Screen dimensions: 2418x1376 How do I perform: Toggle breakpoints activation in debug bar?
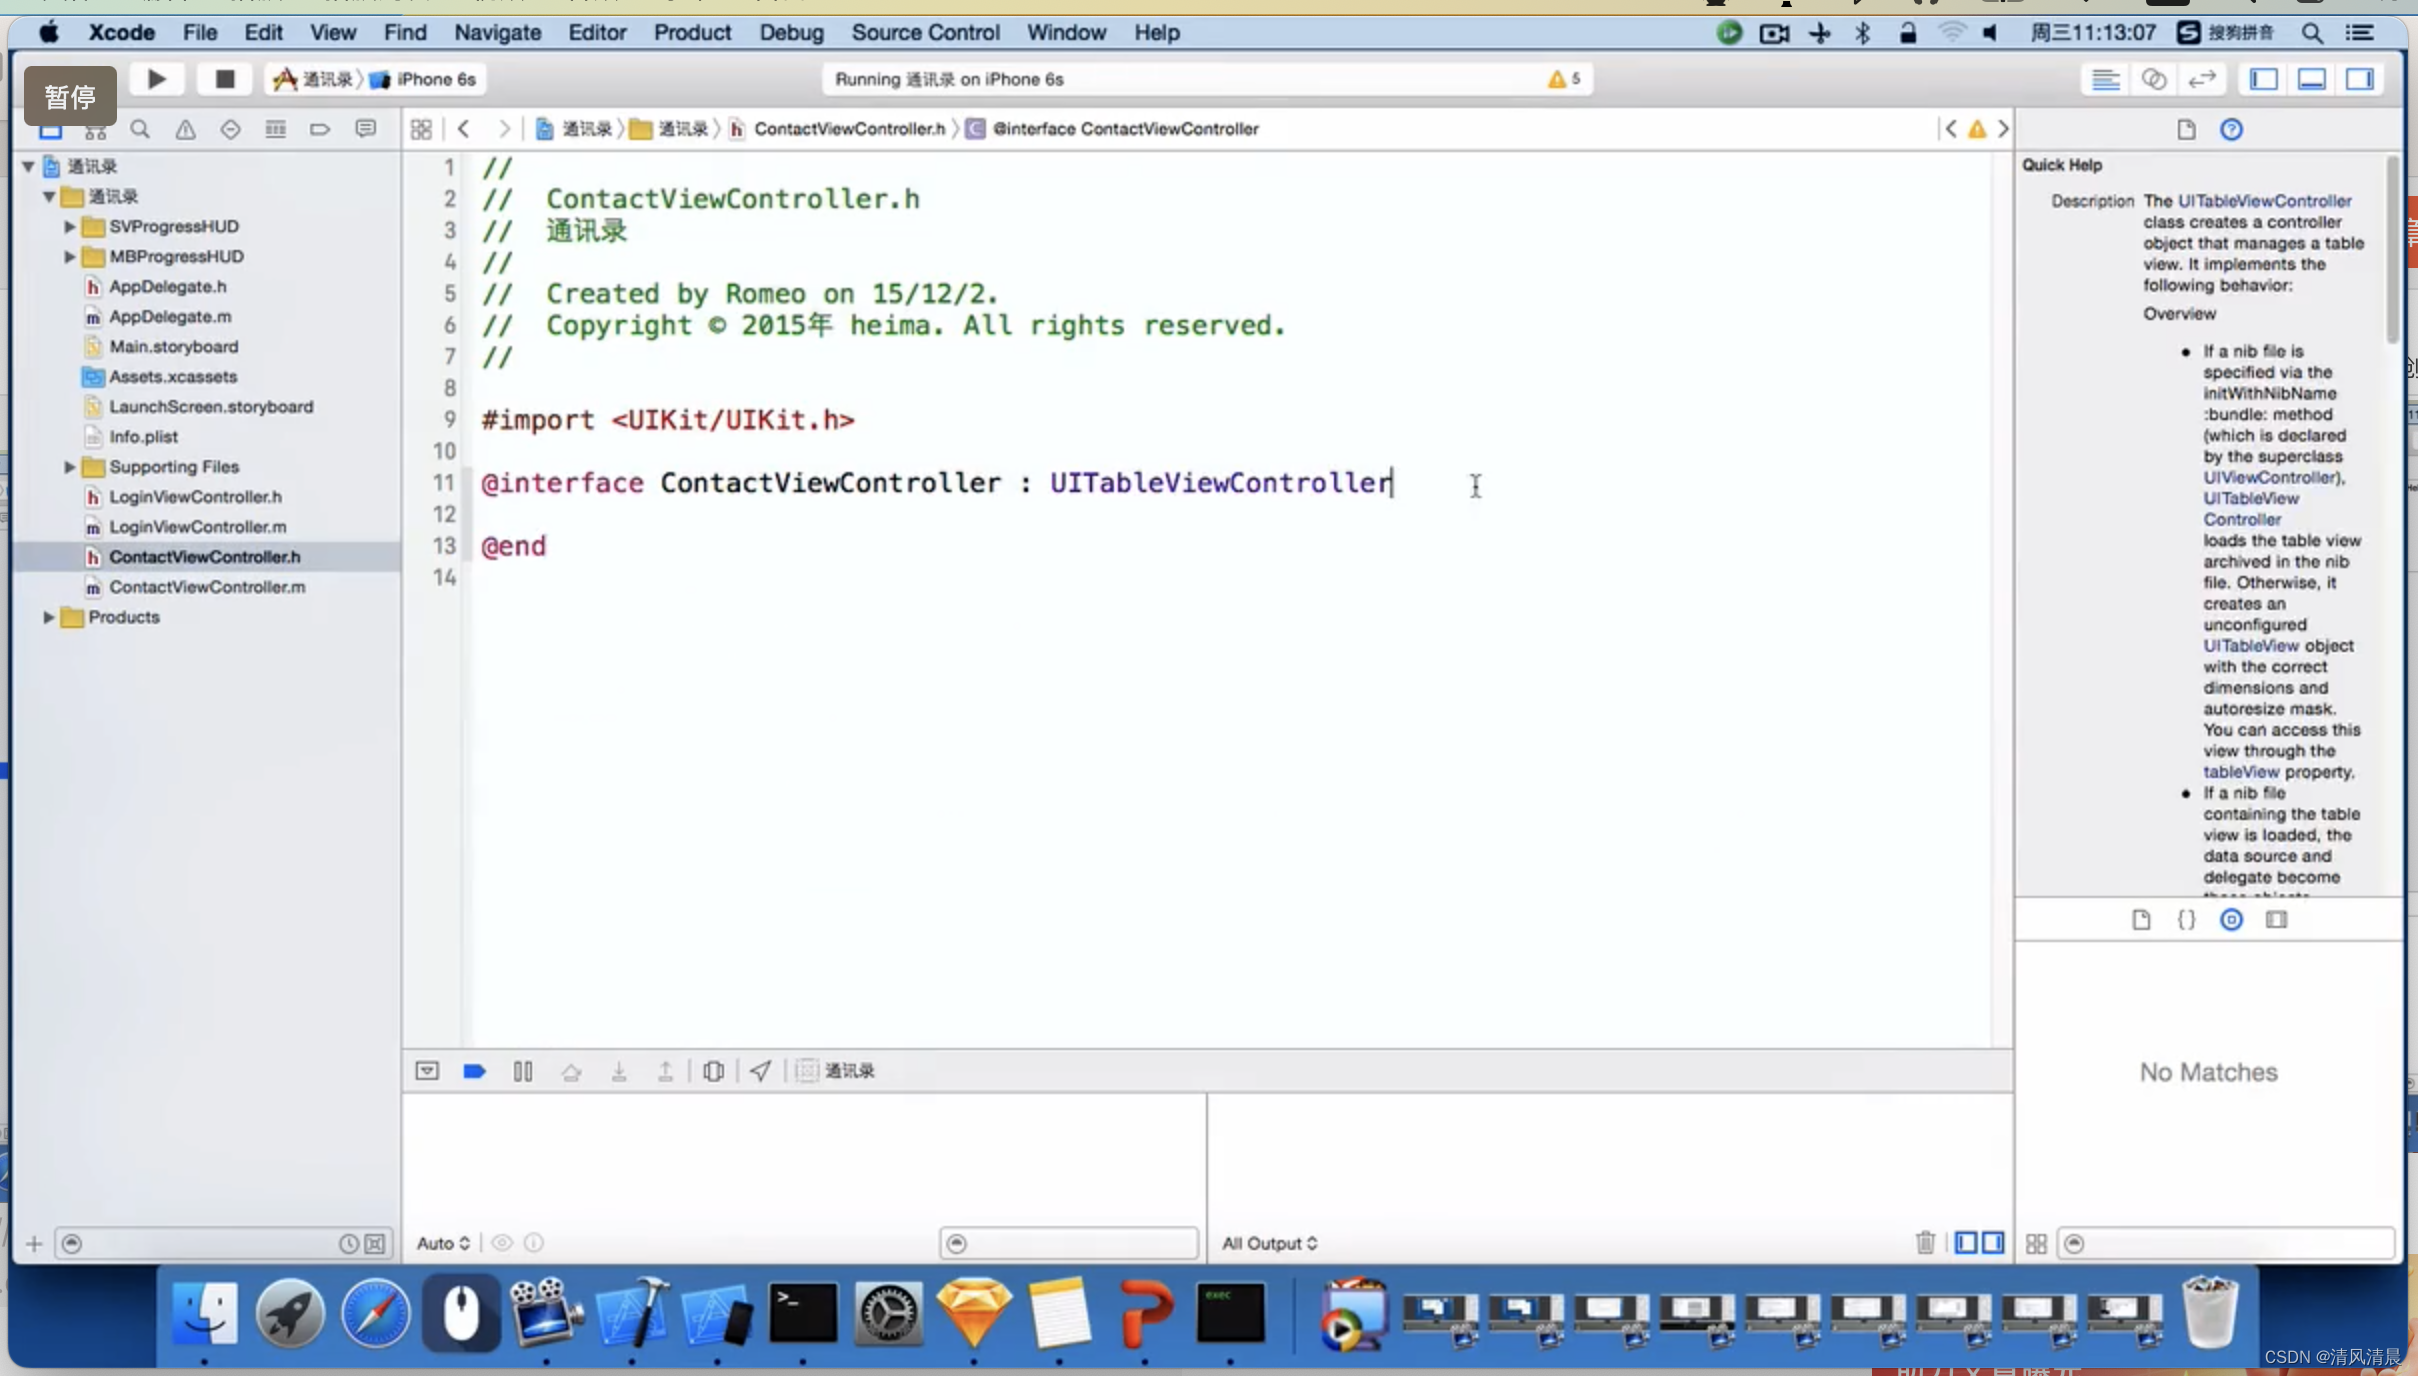(x=474, y=1071)
